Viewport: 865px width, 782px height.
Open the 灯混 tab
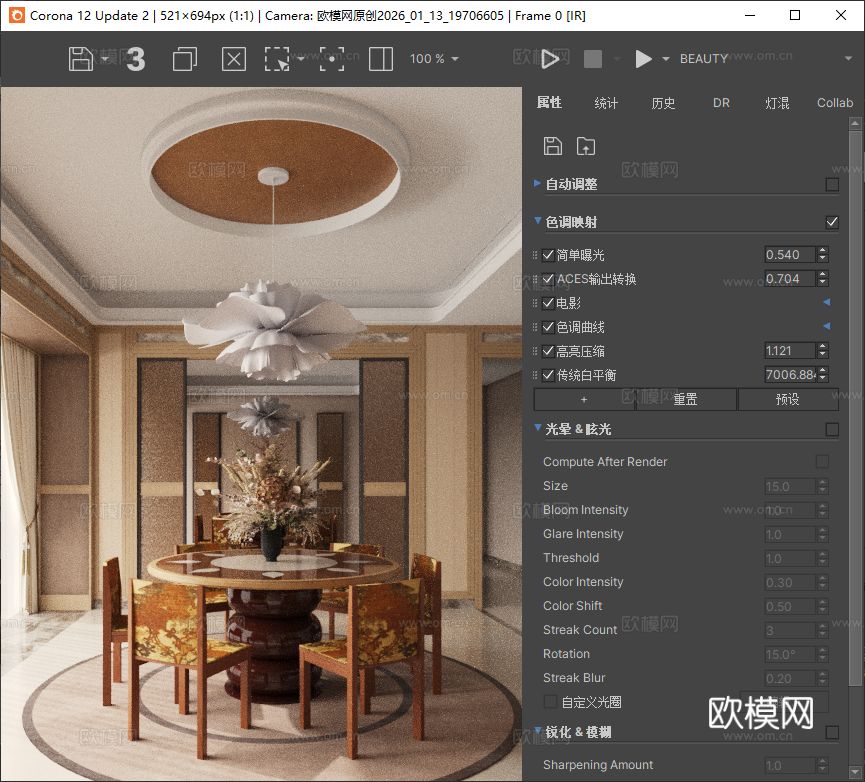[777, 102]
